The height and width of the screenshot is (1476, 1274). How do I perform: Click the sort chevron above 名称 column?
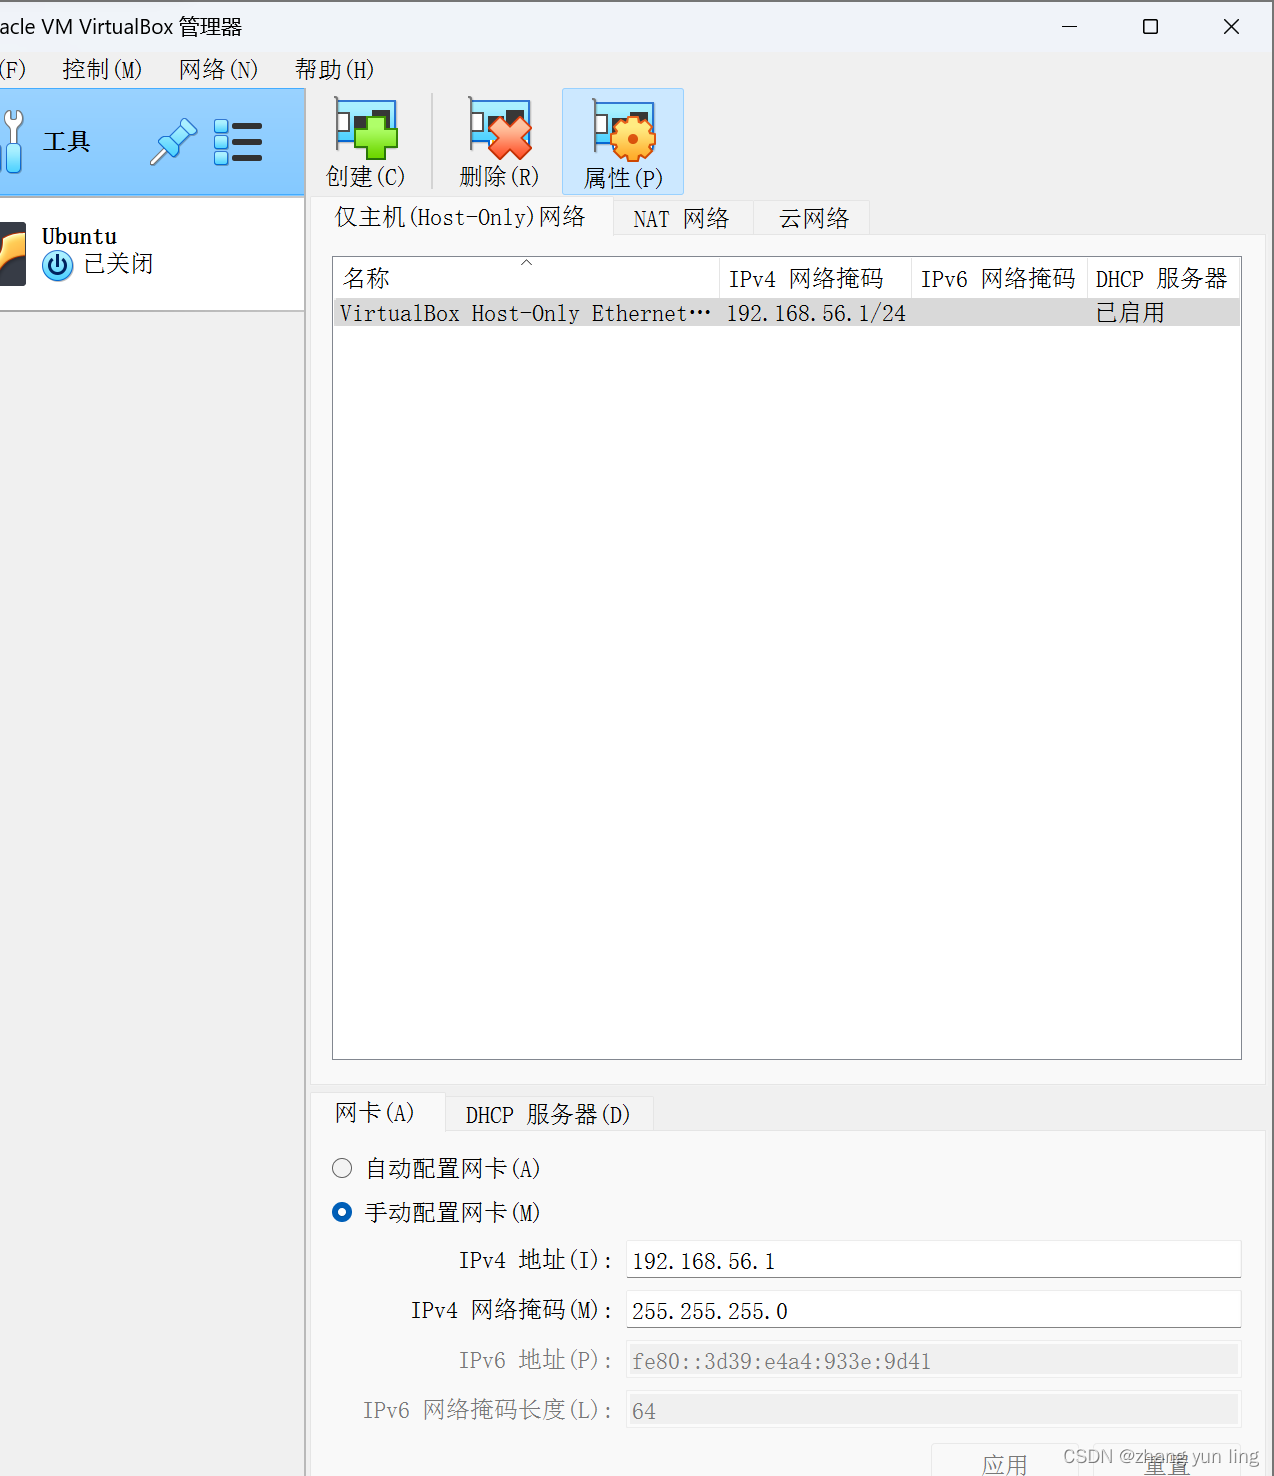(x=526, y=262)
